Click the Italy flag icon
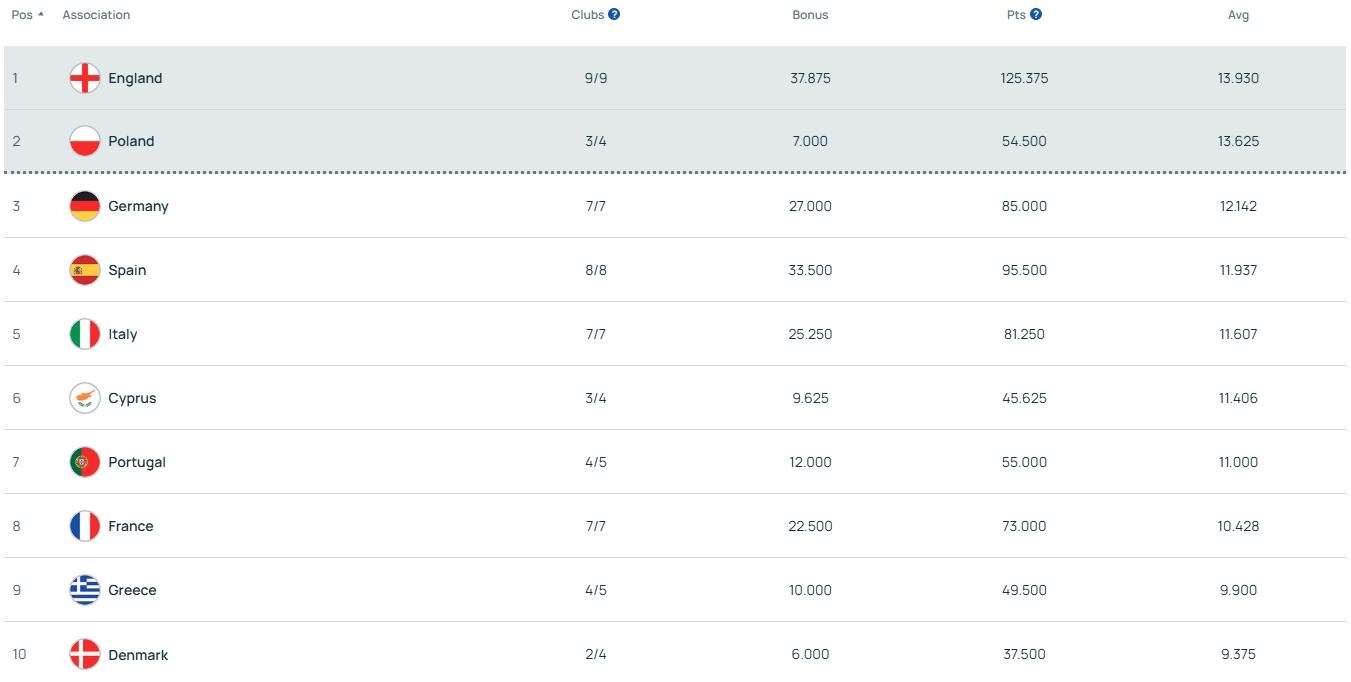The height and width of the screenshot is (682, 1351). 85,334
